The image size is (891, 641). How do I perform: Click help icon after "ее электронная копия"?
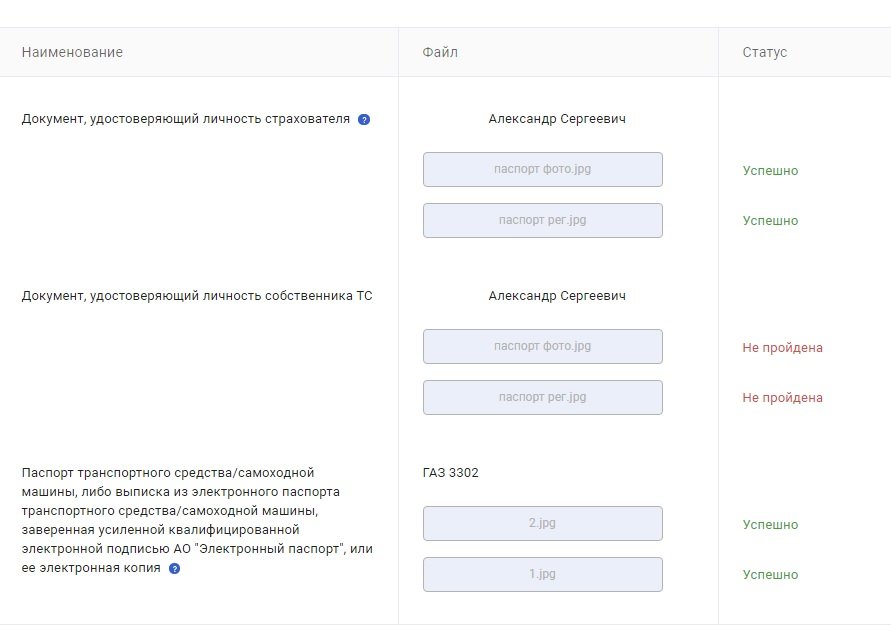[174, 568]
